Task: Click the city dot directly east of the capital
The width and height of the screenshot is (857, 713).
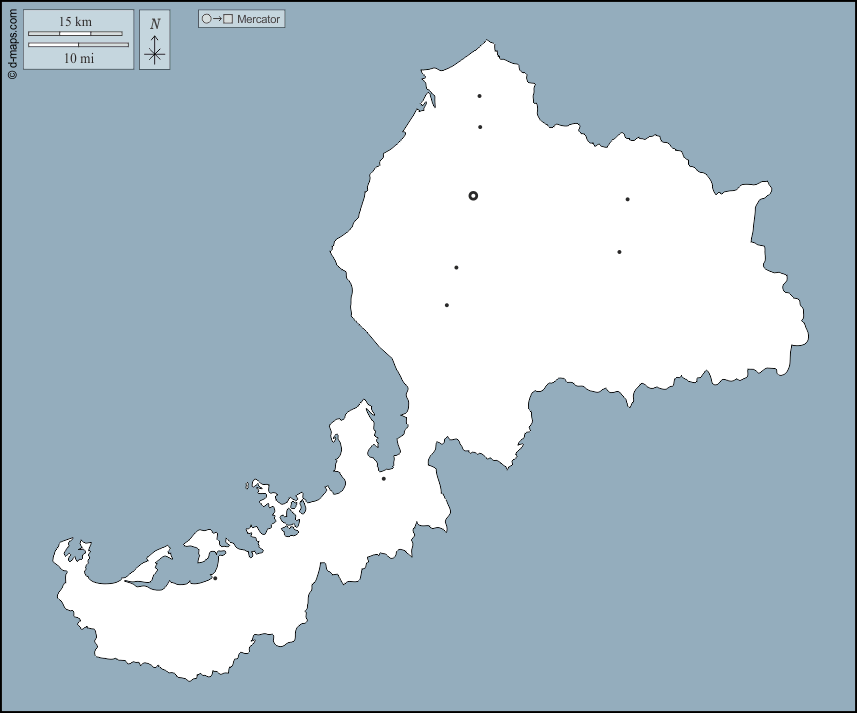Action: [x=627, y=199]
